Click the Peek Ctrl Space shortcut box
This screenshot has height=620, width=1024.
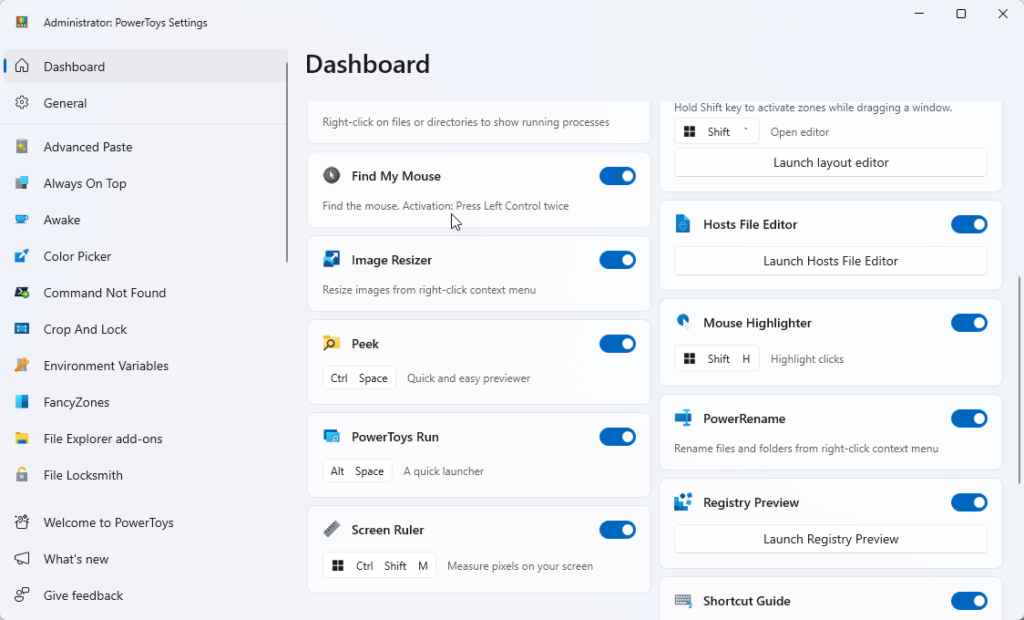pyautogui.click(x=359, y=378)
